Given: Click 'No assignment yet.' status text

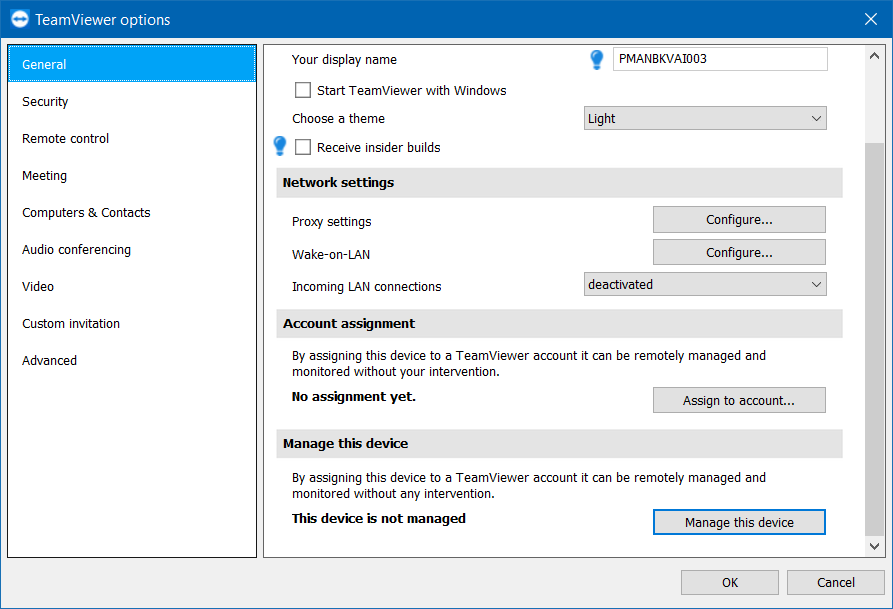Looking at the screenshot, I should 354,397.
